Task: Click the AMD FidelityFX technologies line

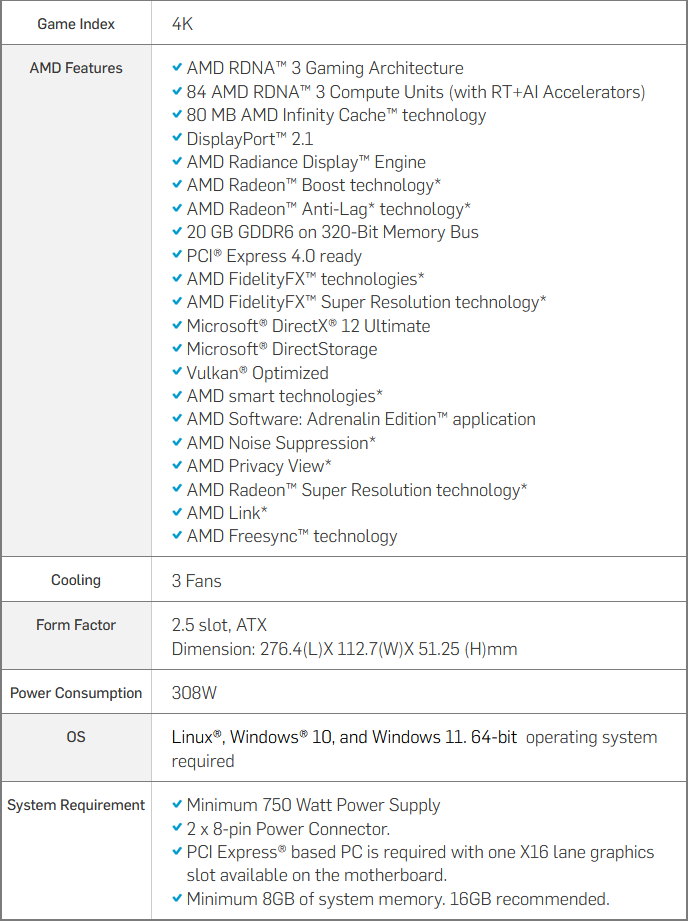Action: [x=306, y=279]
